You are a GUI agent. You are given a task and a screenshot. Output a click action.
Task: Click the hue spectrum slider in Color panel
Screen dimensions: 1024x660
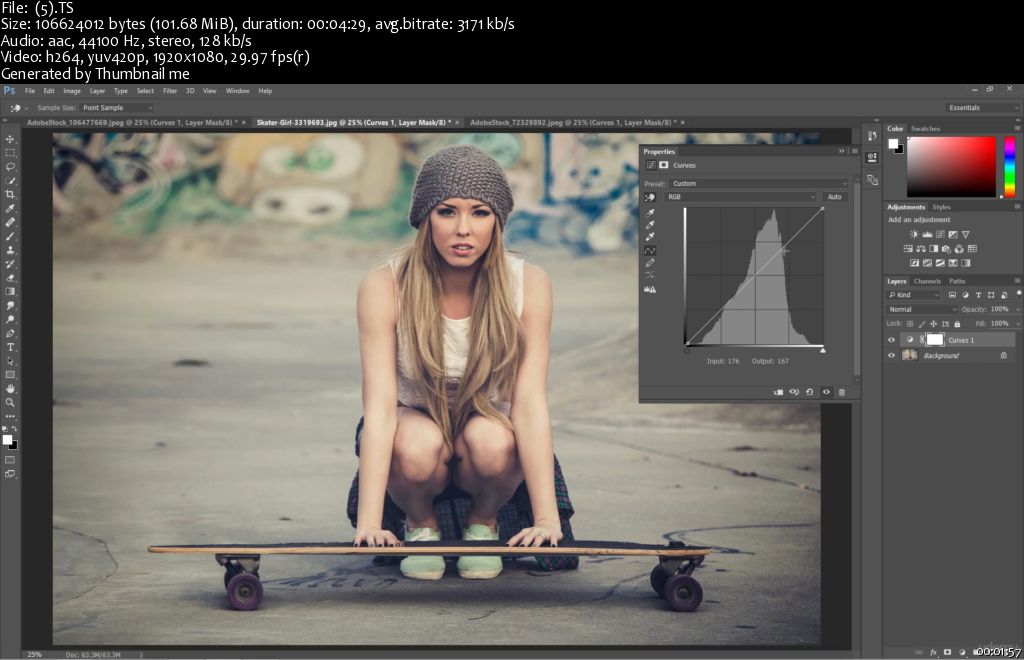coord(1010,166)
